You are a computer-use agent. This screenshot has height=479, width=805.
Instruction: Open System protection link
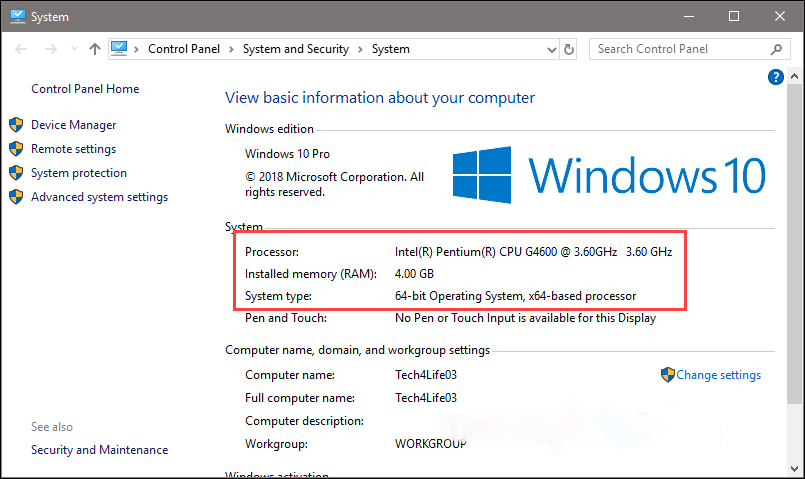point(78,173)
